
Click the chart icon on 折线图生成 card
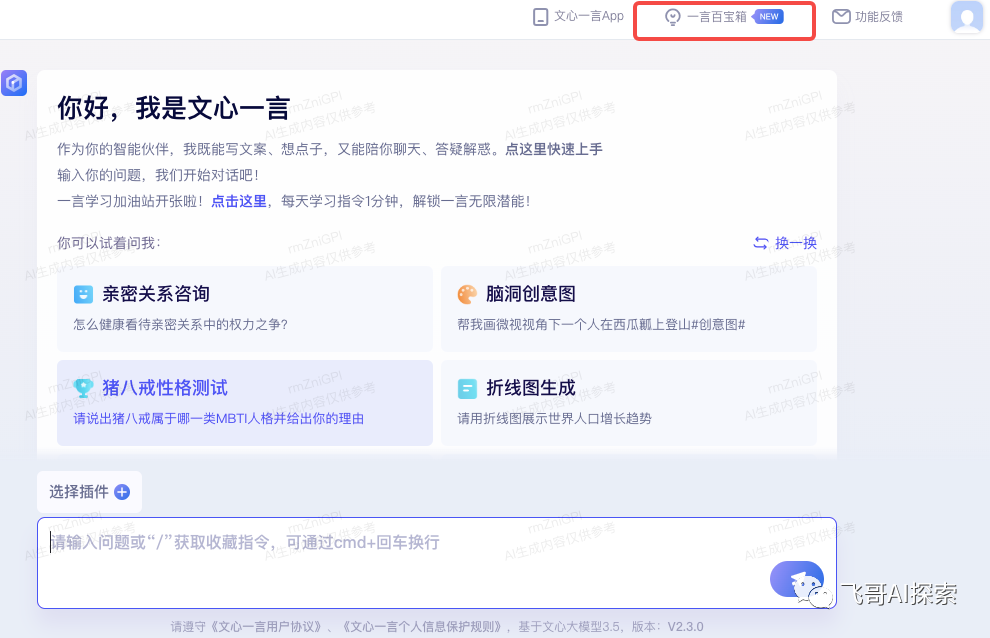tap(466, 388)
